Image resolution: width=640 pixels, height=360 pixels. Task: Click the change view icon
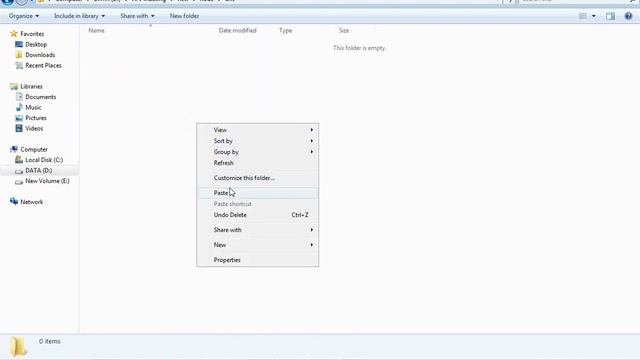(583, 16)
